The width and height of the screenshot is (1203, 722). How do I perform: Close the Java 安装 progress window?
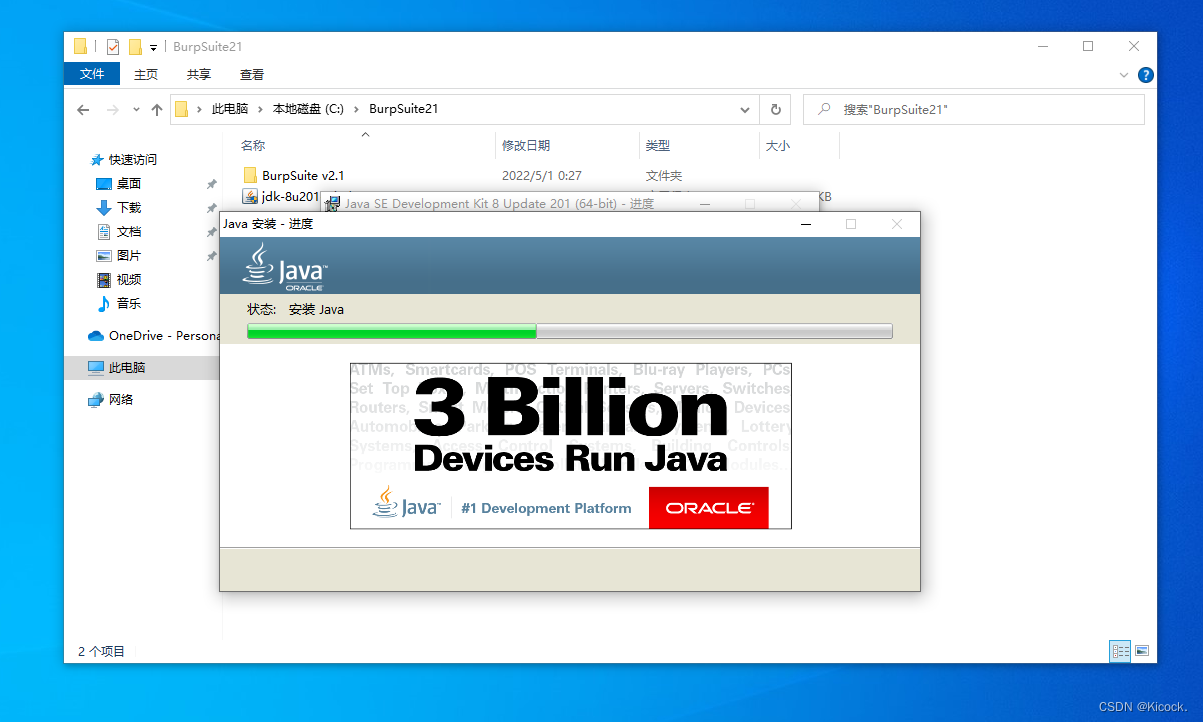[897, 224]
